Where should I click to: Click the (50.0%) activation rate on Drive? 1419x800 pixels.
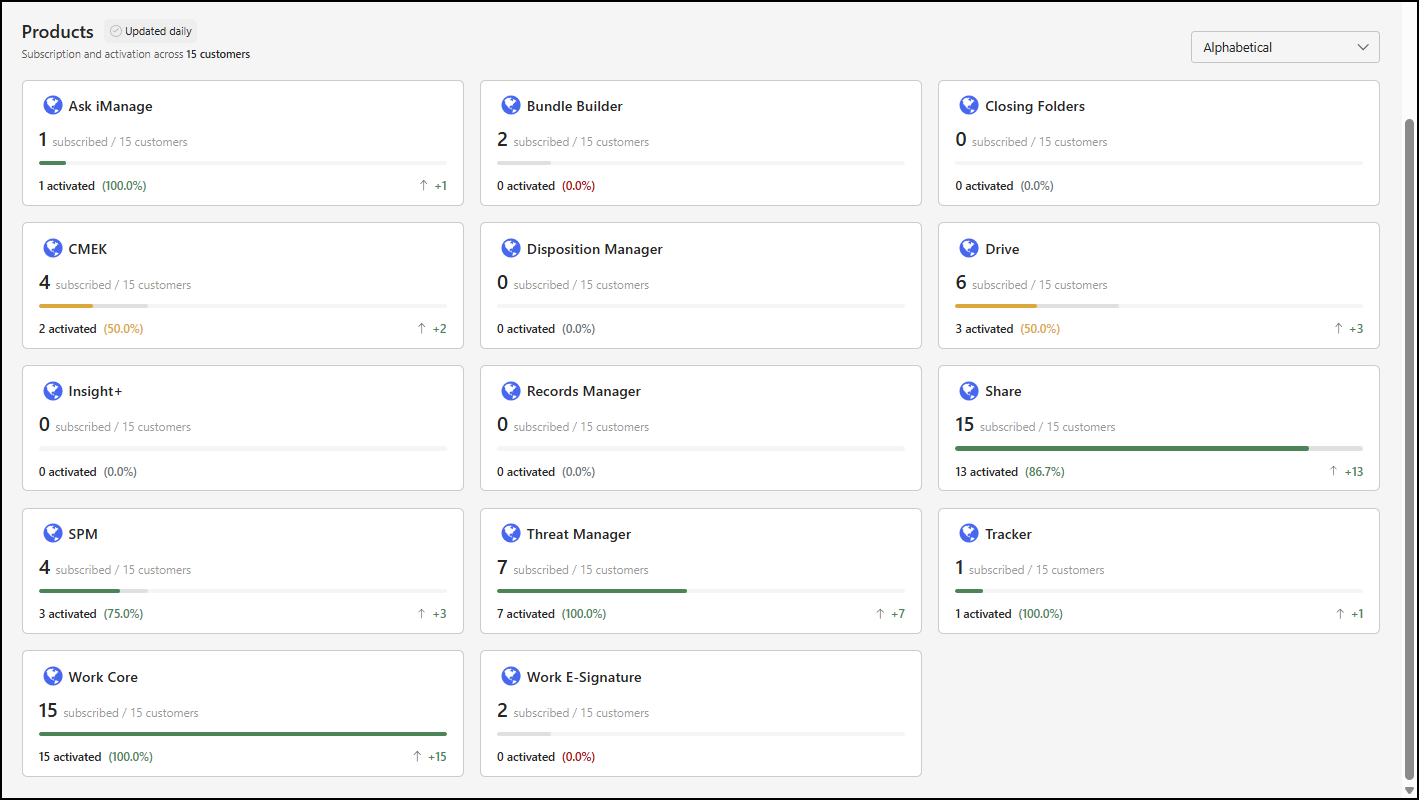1040,329
